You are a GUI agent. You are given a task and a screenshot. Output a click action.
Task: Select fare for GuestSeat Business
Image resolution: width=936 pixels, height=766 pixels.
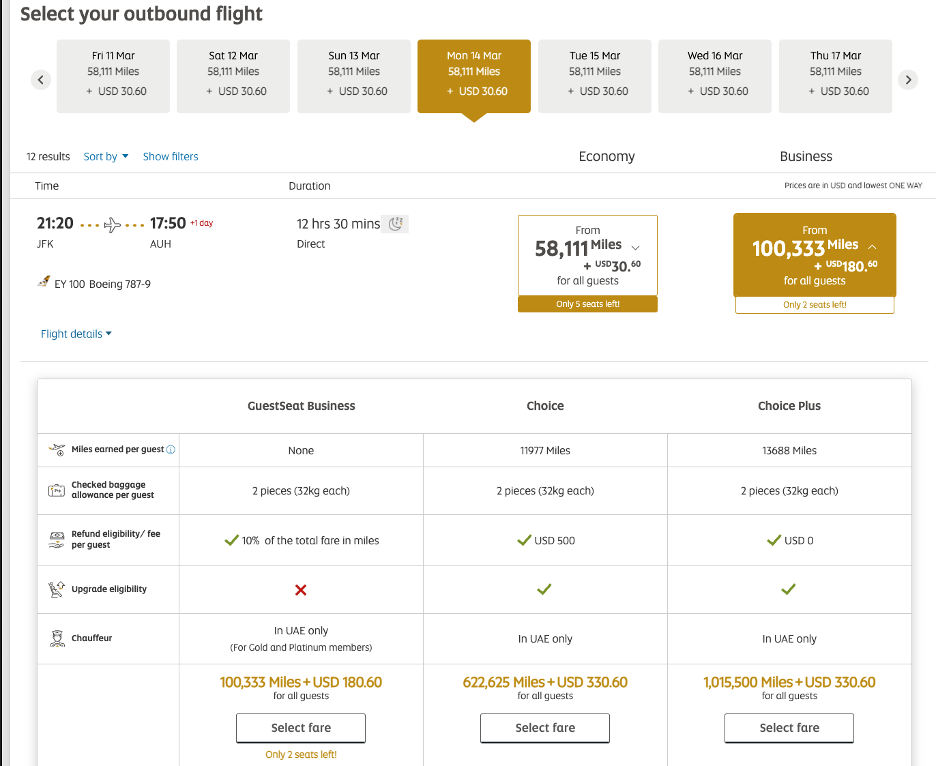click(300, 728)
